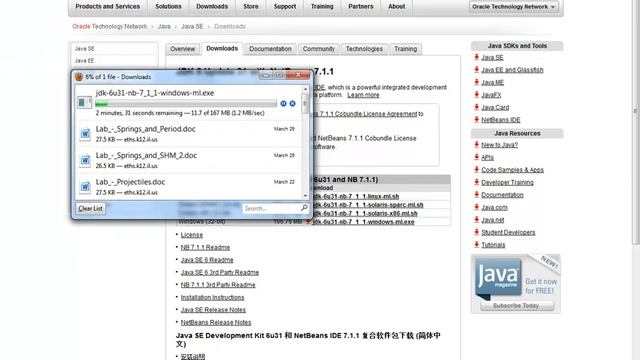This screenshot has width=640, height=360.
Task: Open the NB 7.1.1 Readme link
Action: pyautogui.click(x=205, y=247)
